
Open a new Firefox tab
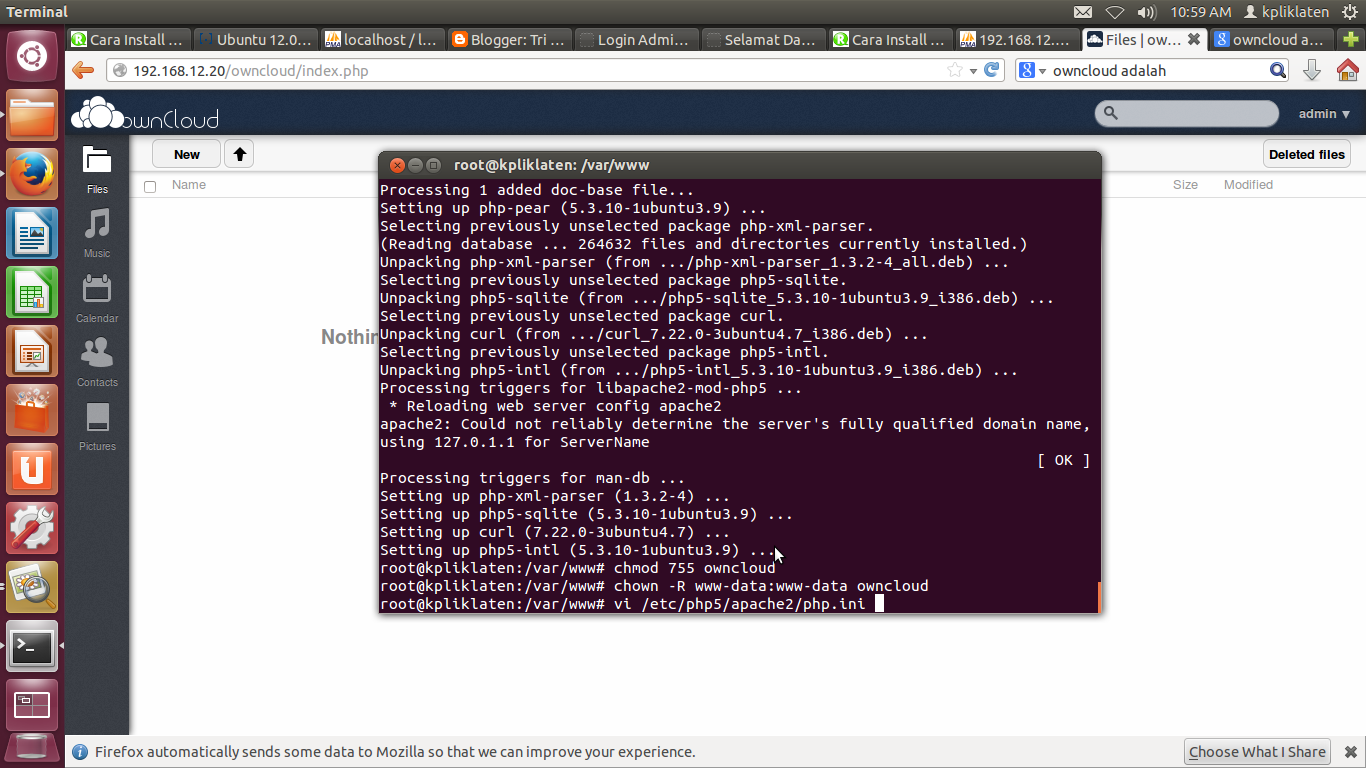tap(1351, 40)
